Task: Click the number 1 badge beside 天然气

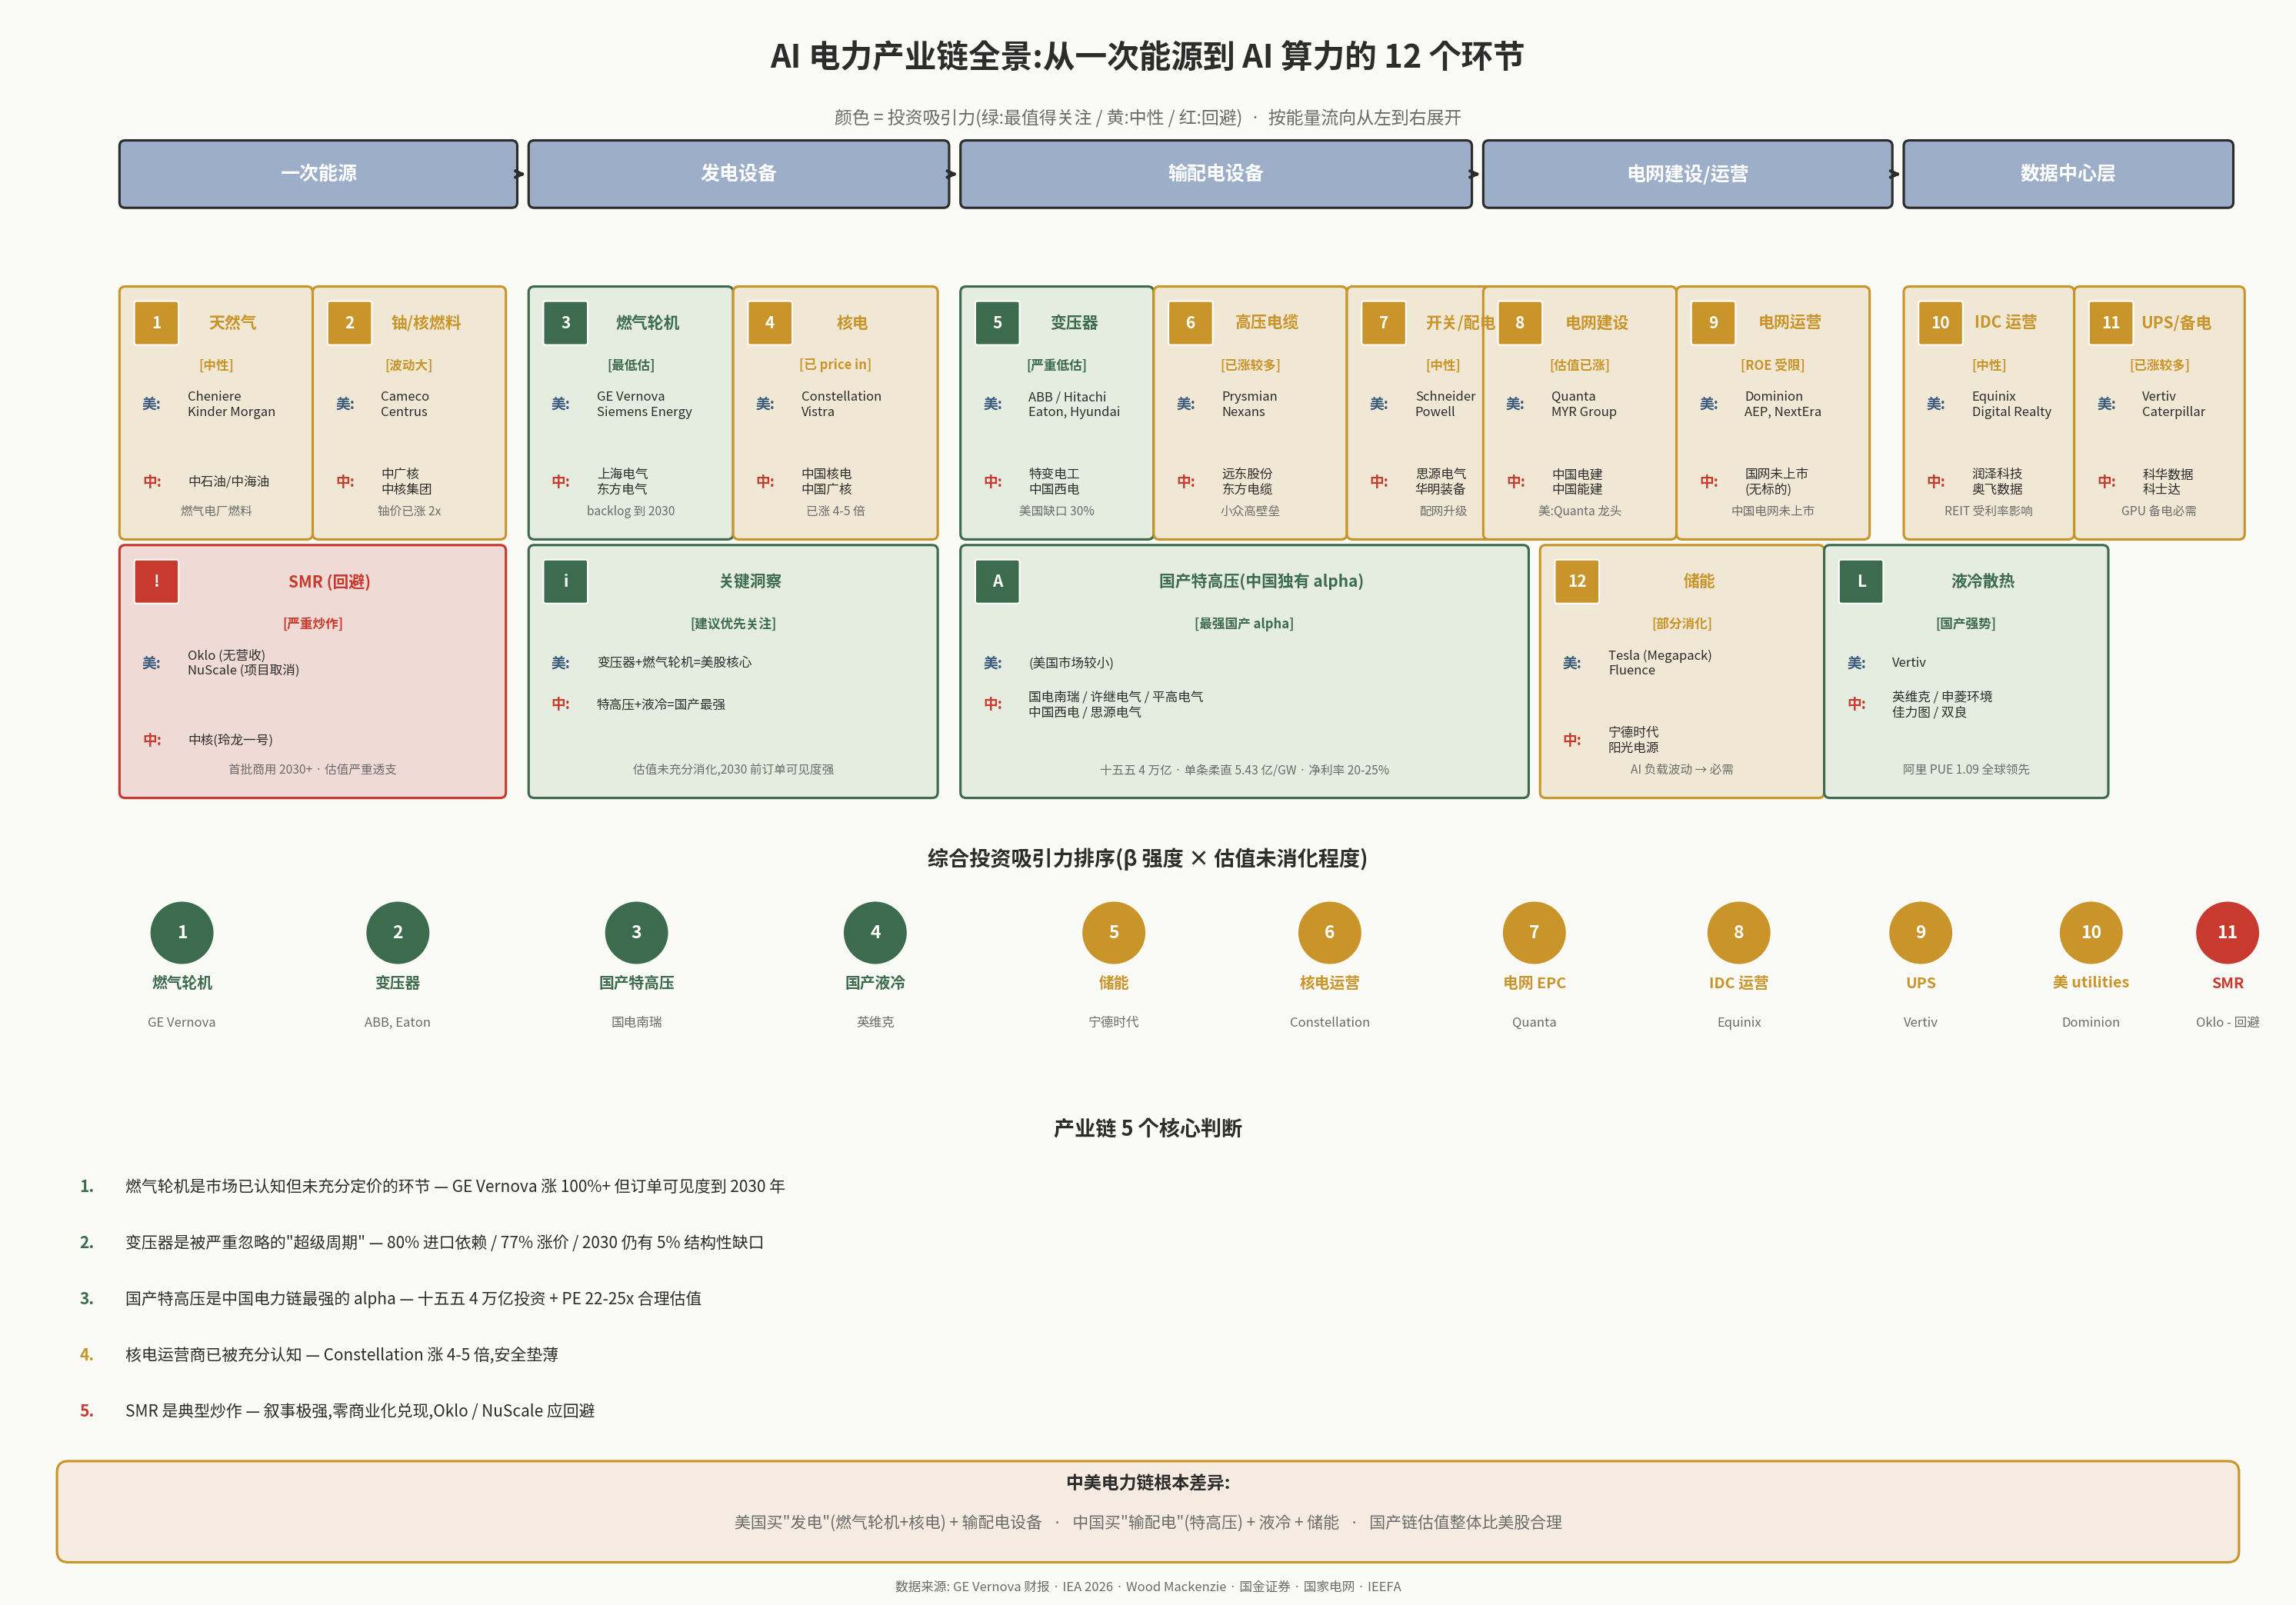Action: (x=156, y=322)
